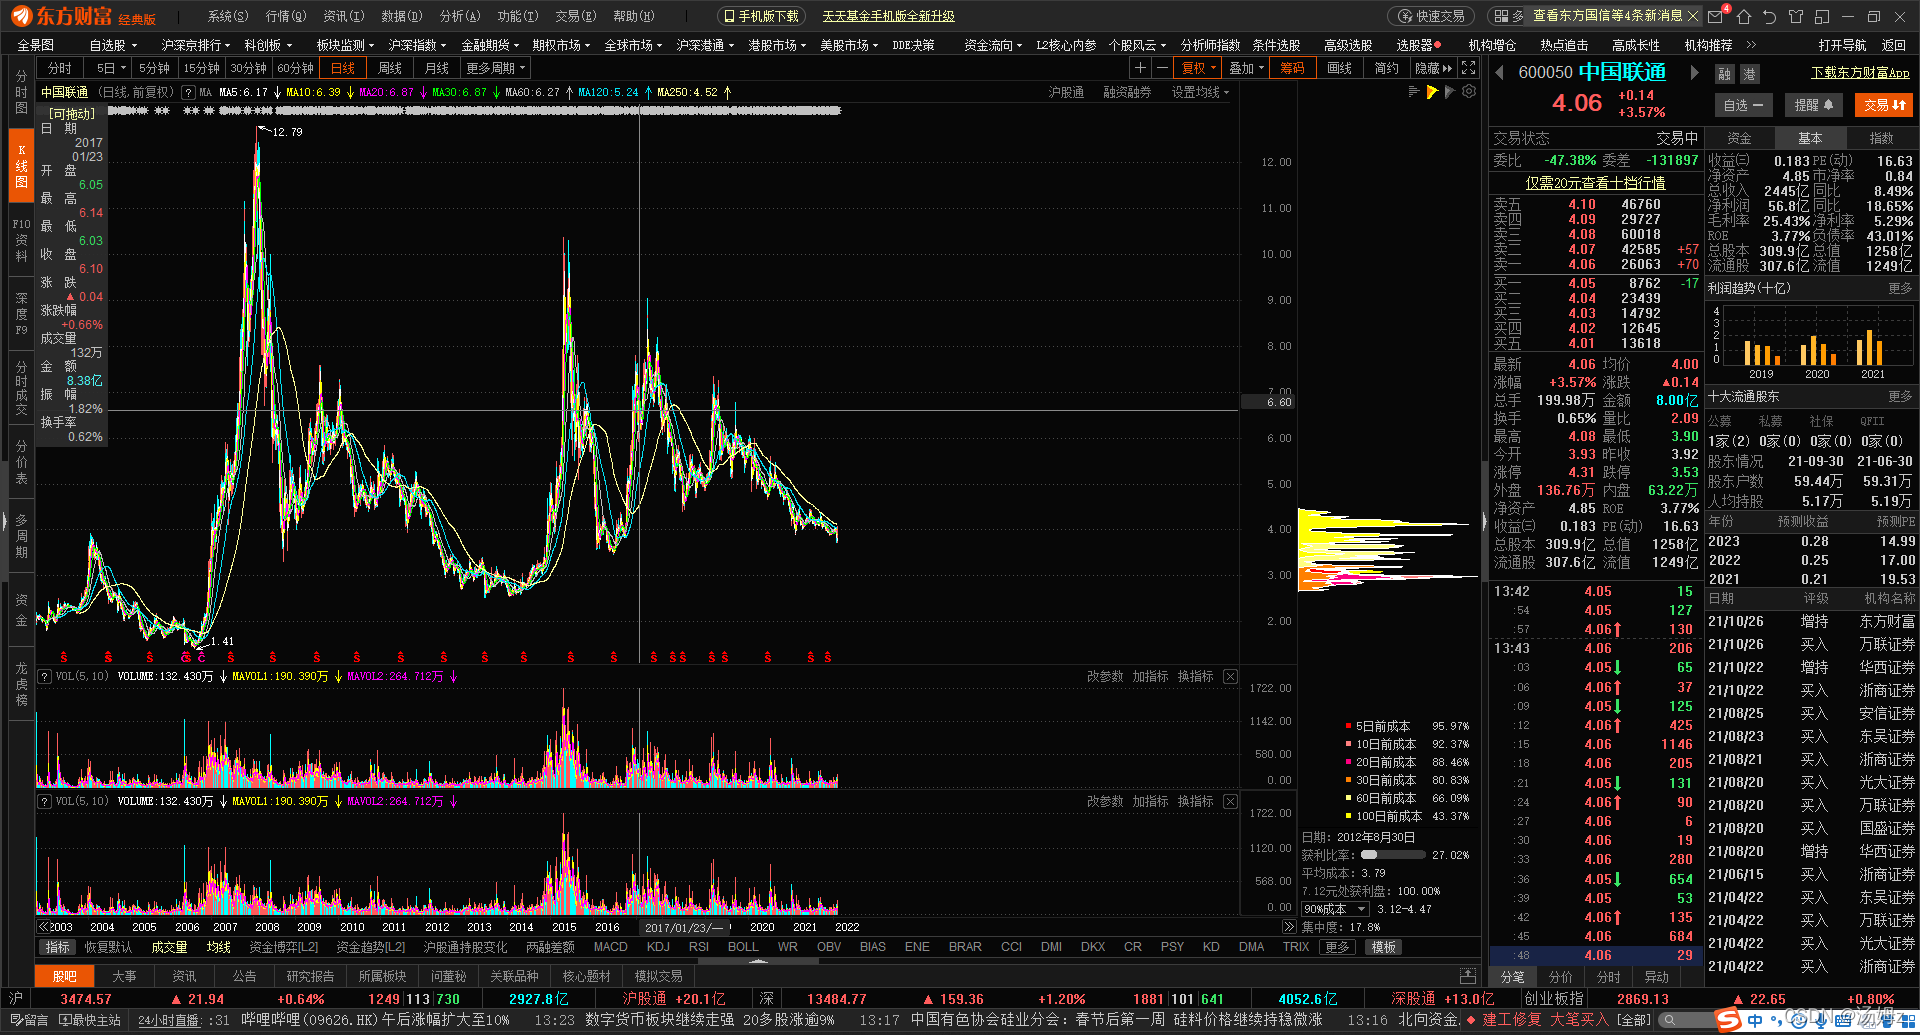This screenshot has height=1035, width=1920.
Task: Switch to the 基本 tab in info panel
Action: click(1810, 138)
